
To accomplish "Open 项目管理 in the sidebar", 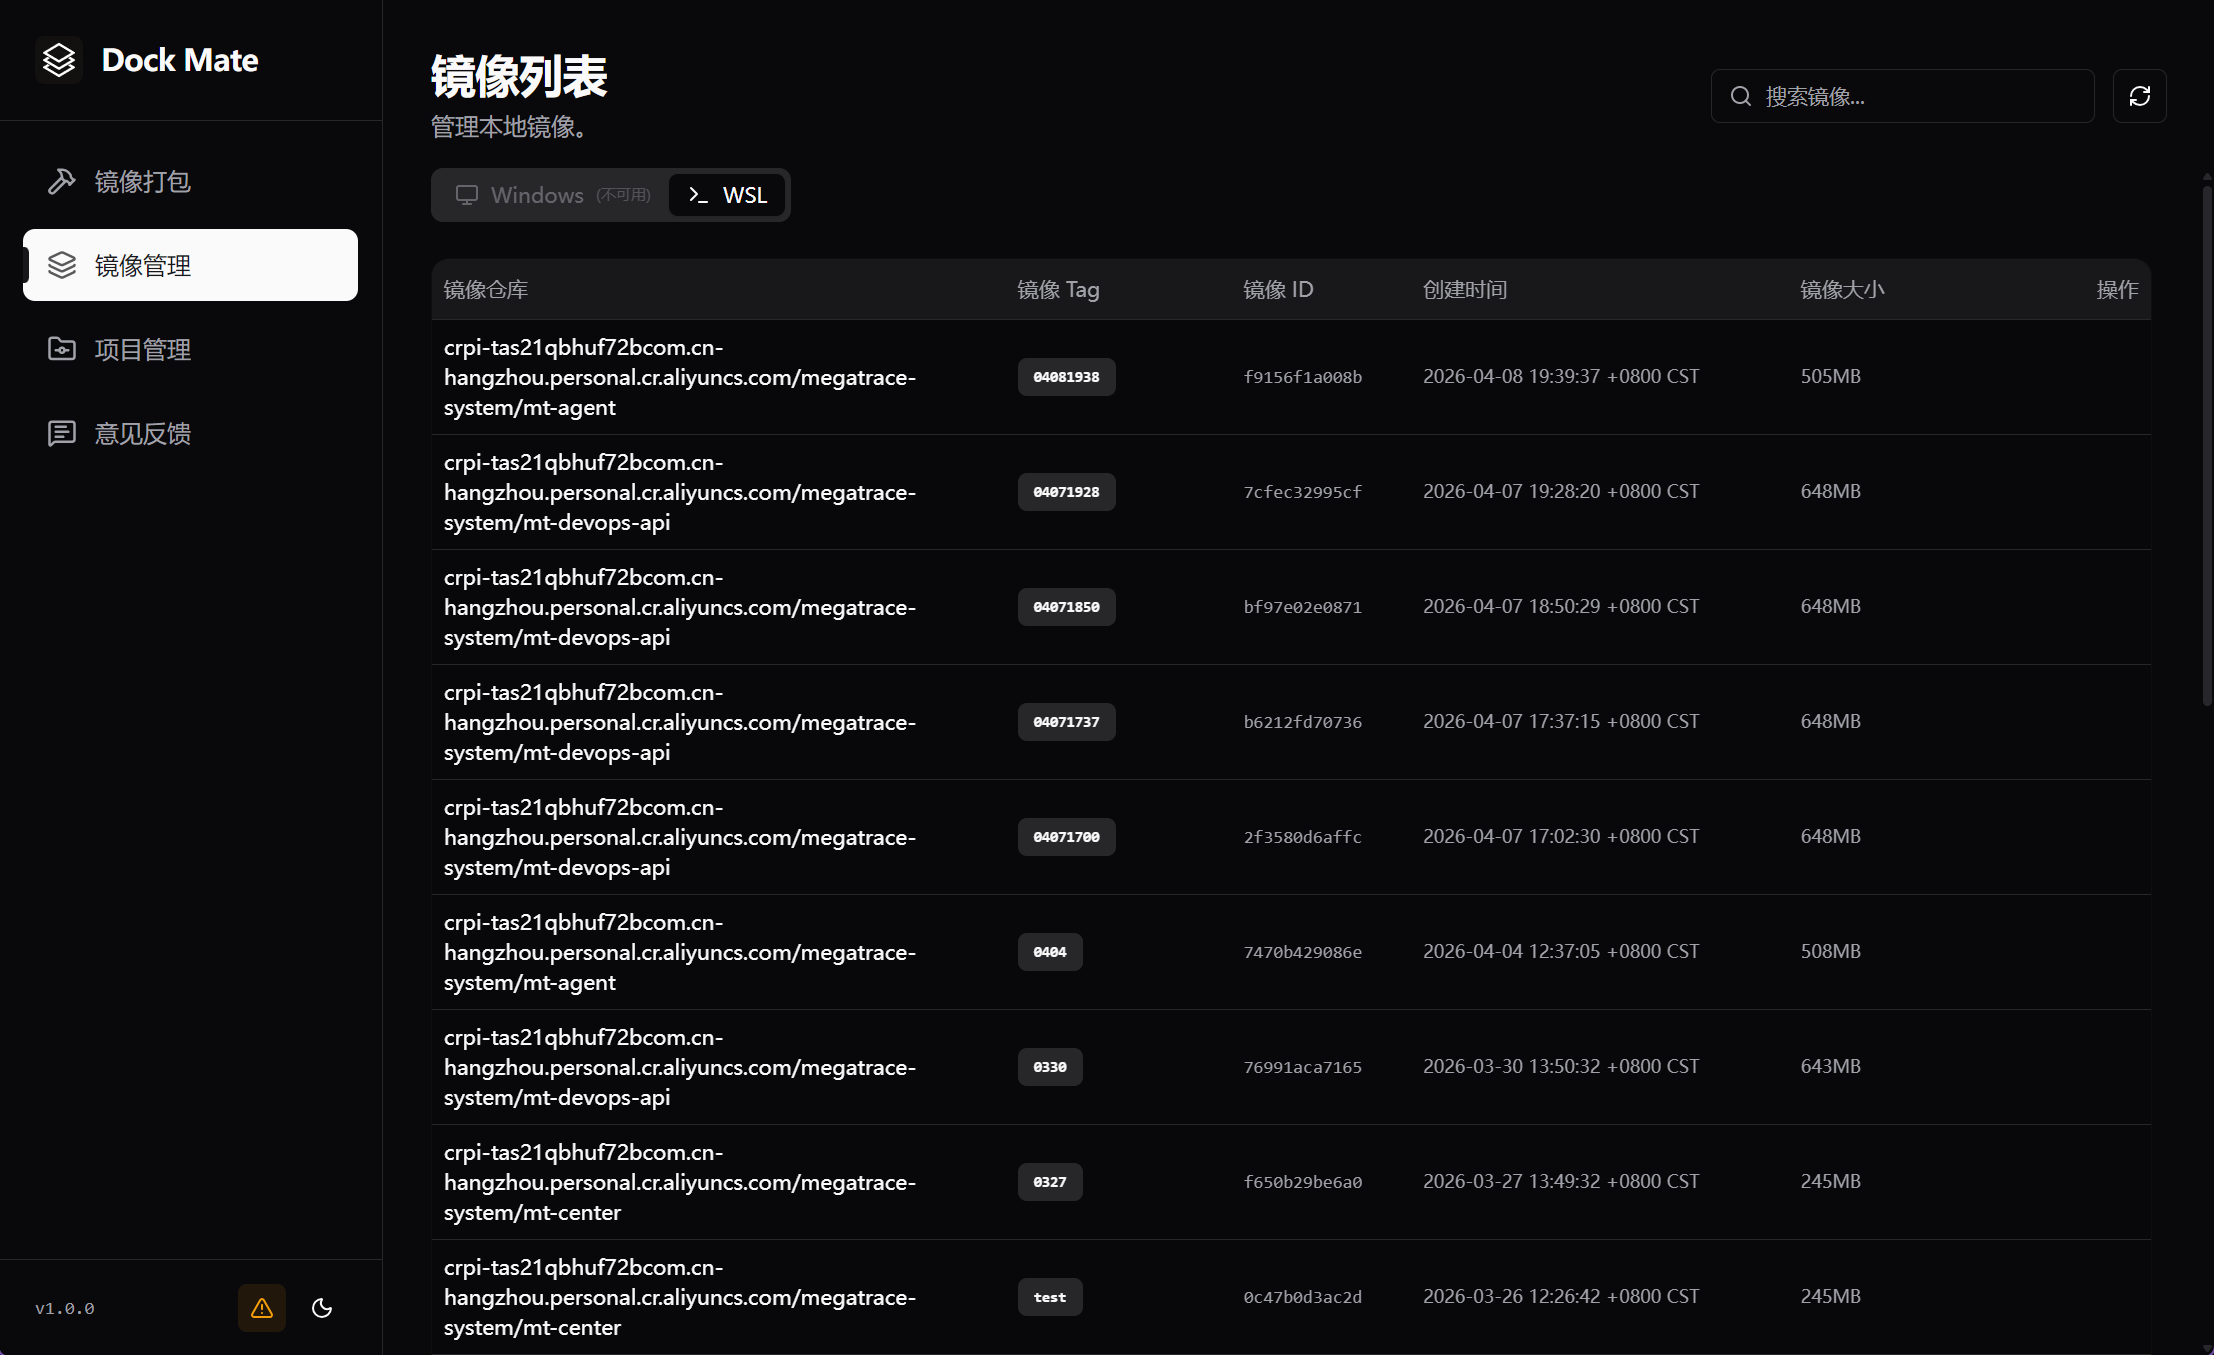I will 142,349.
